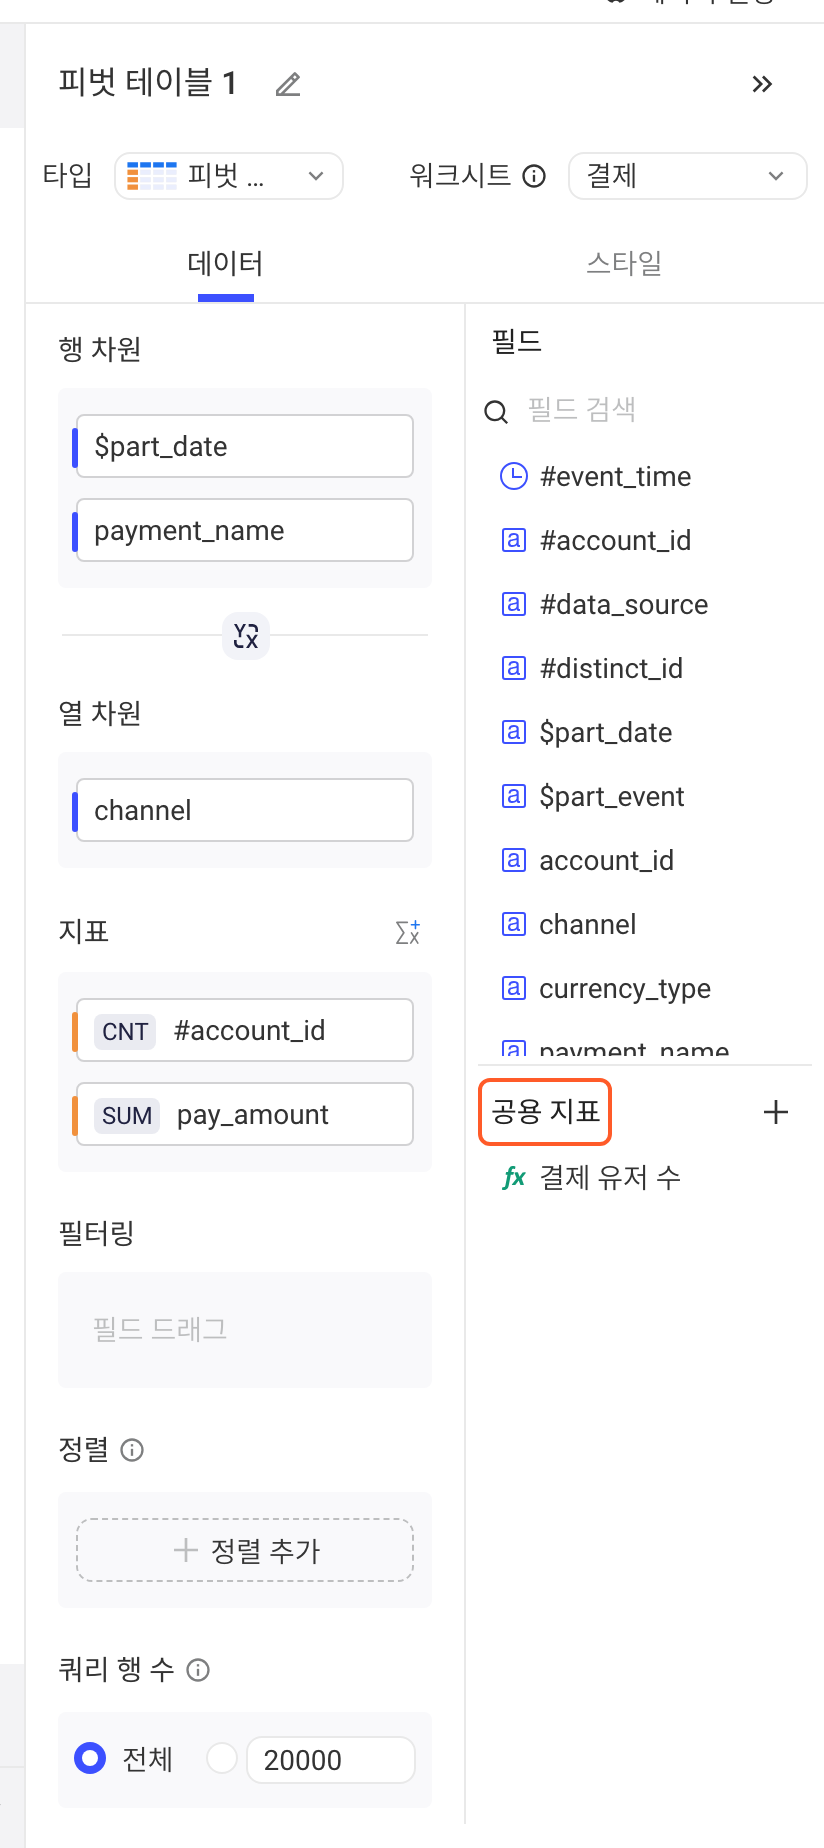
Task: Open the 타입 chart type dropdown
Action: click(229, 176)
